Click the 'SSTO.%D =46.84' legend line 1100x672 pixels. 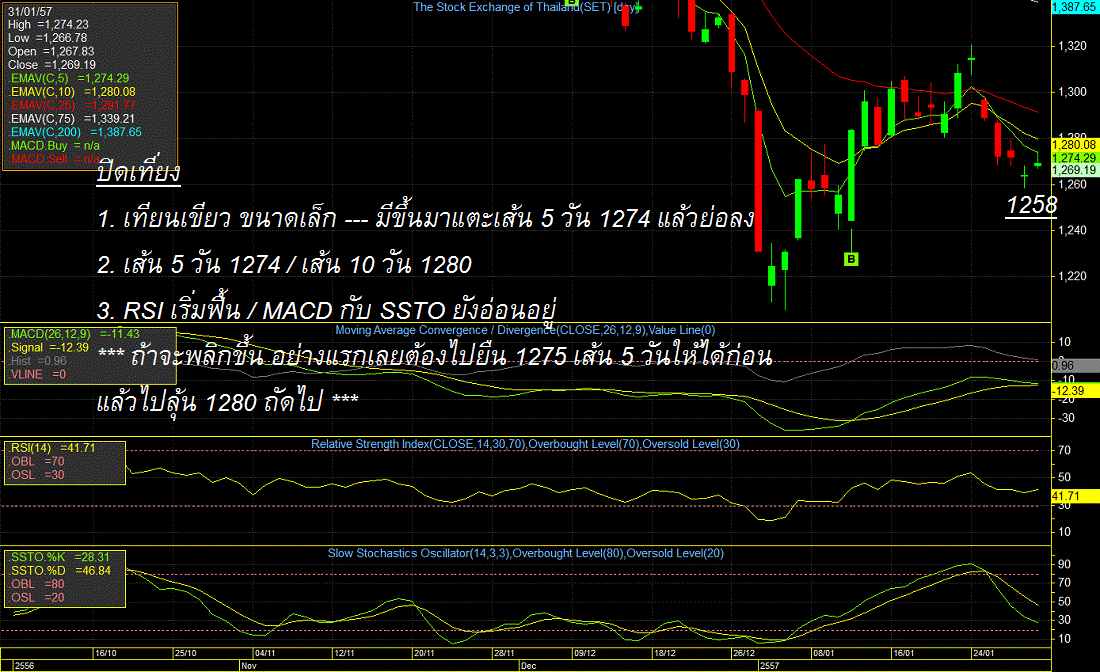[60, 570]
